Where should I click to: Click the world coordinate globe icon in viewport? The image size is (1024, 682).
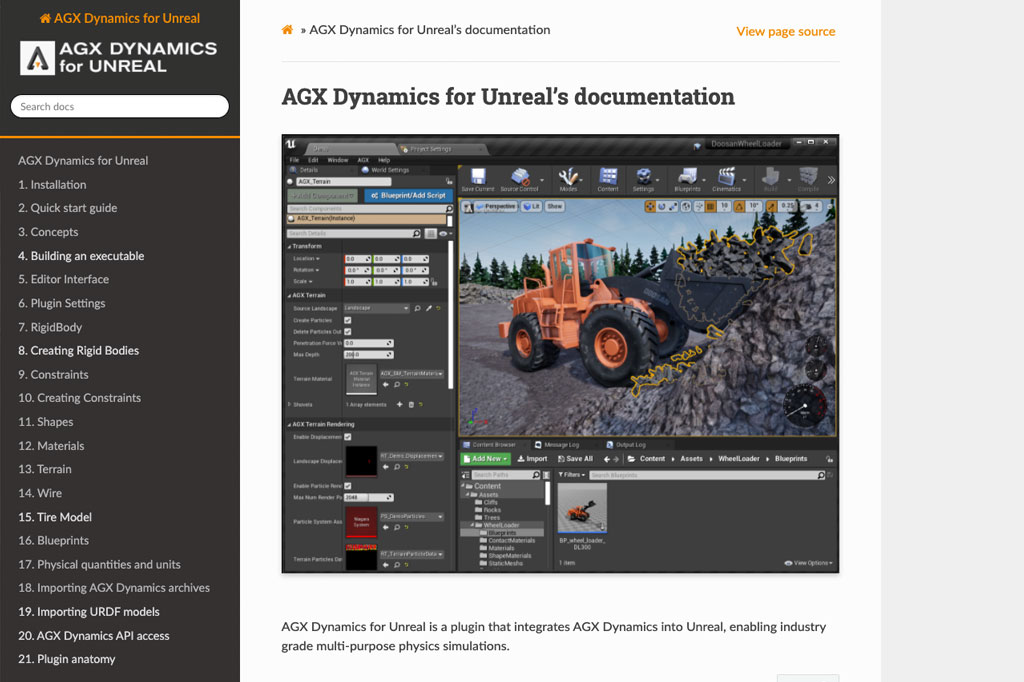[686, 206]
